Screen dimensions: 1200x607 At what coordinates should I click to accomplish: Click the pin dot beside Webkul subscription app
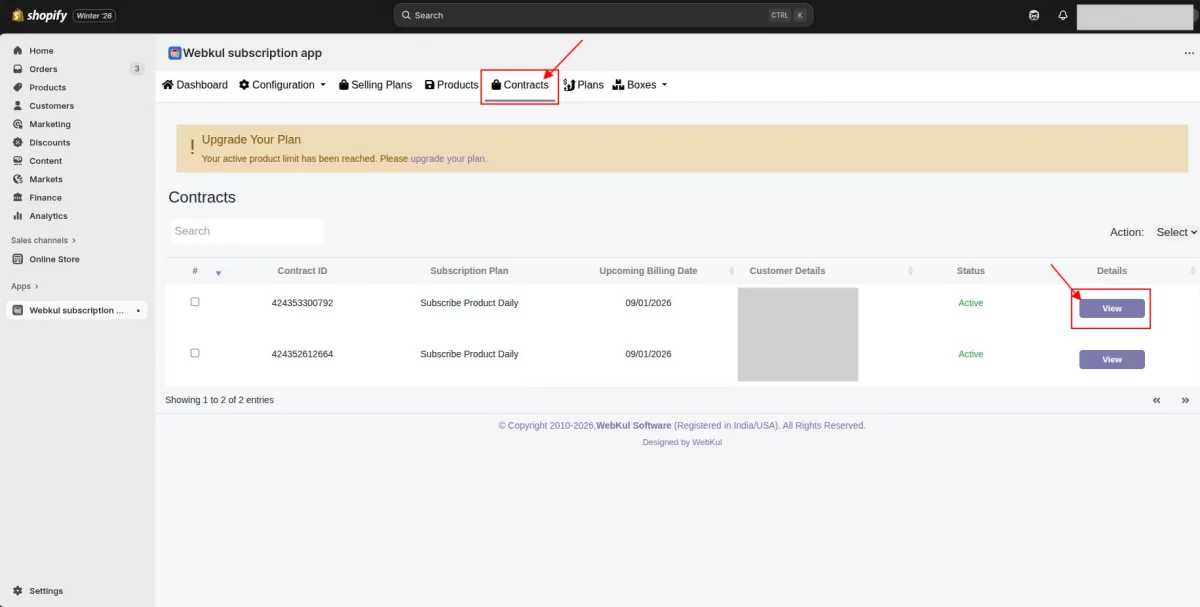[x=138, y=311]
